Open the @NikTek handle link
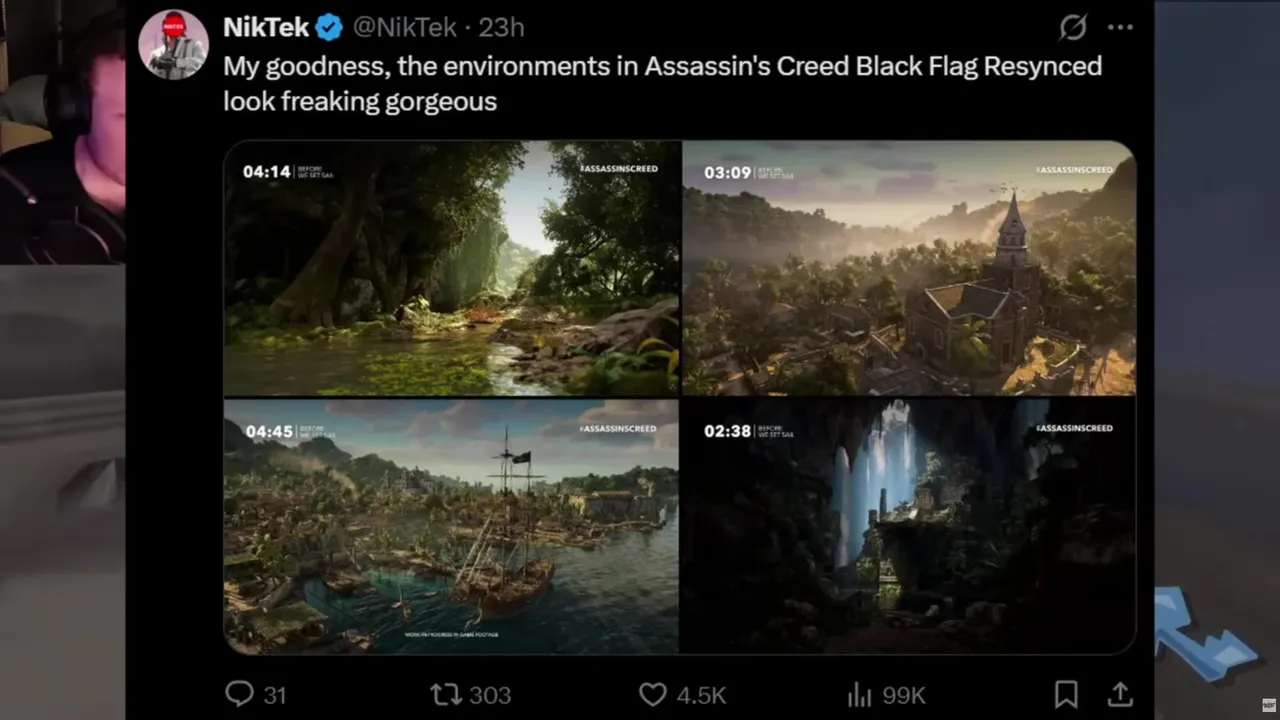Viewport: 1280px width, 720px height. pos(404,28)
